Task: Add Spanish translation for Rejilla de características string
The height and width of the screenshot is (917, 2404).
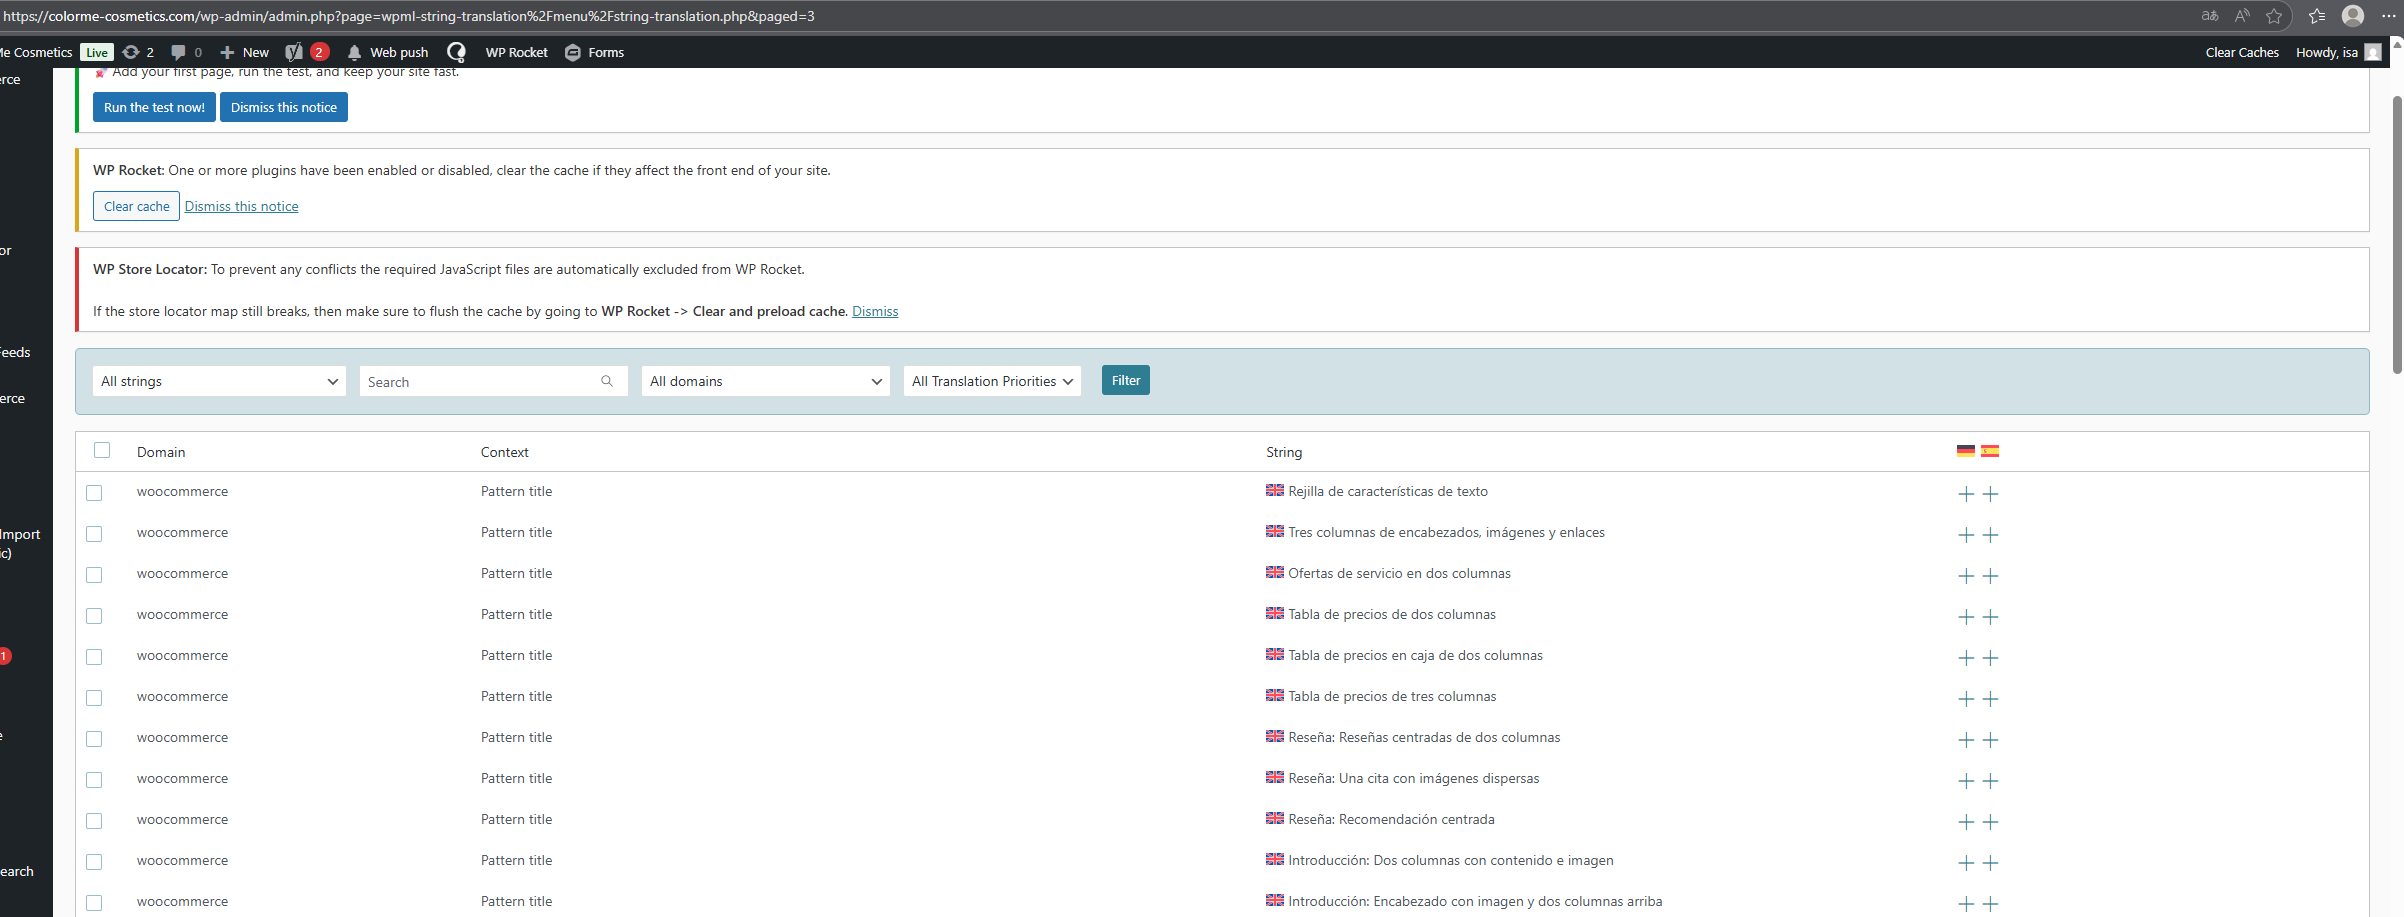Action: (x=1990, y=494)
